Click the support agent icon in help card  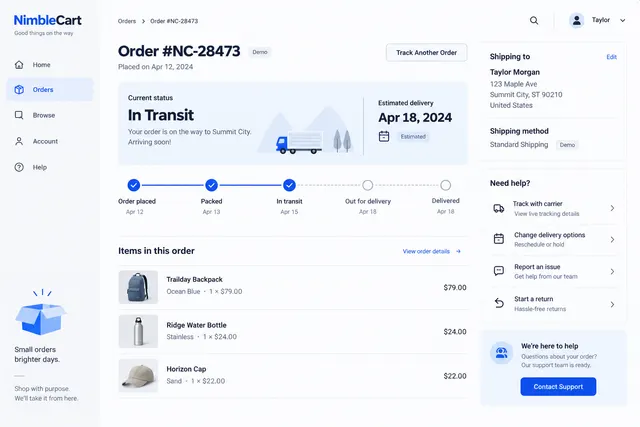[501, 353]
